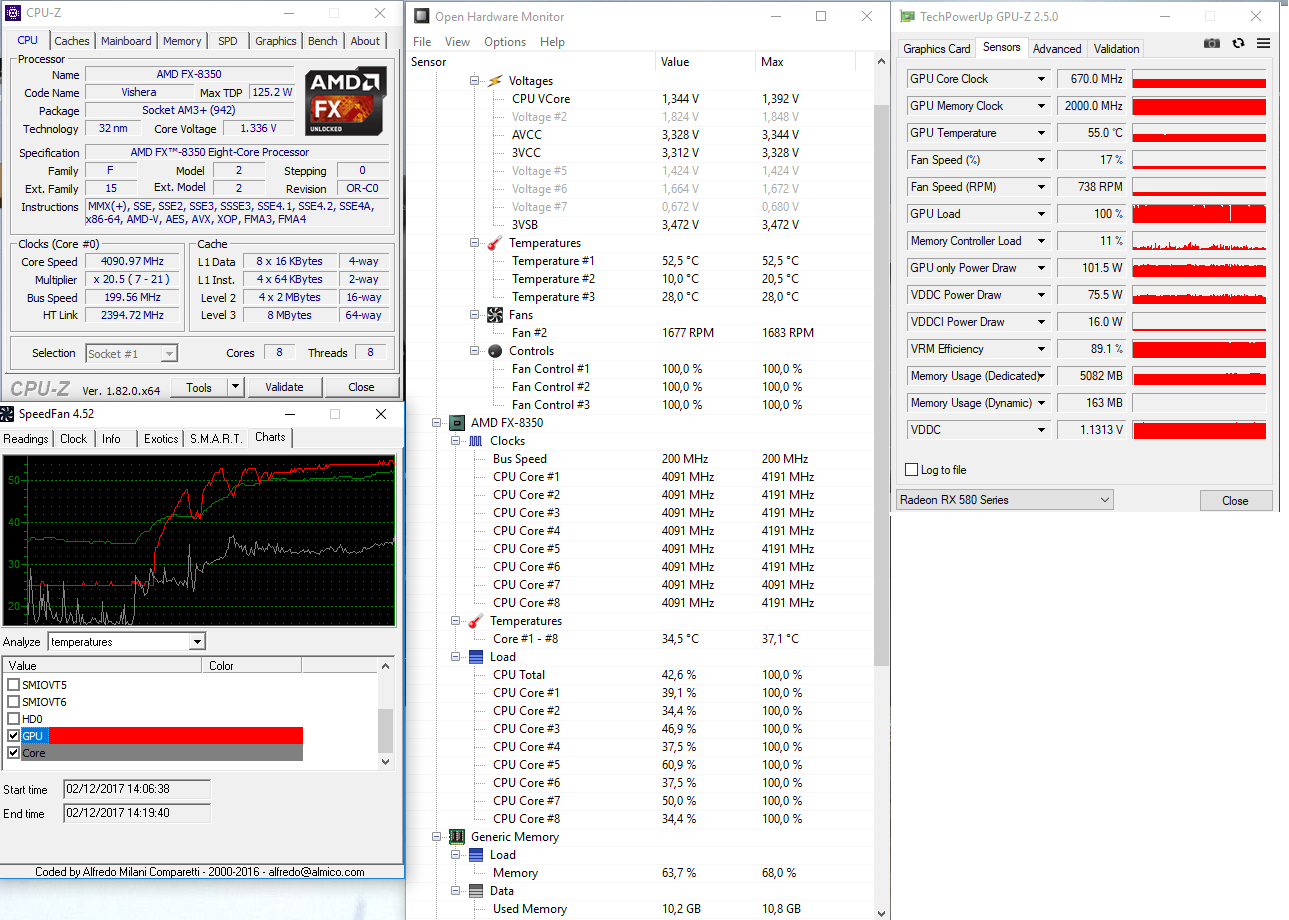Image resolution: width=1289 pixels, height=920 pixels.
Task: Click the Data icon under Generic Memory
Action: click(476, 891)
